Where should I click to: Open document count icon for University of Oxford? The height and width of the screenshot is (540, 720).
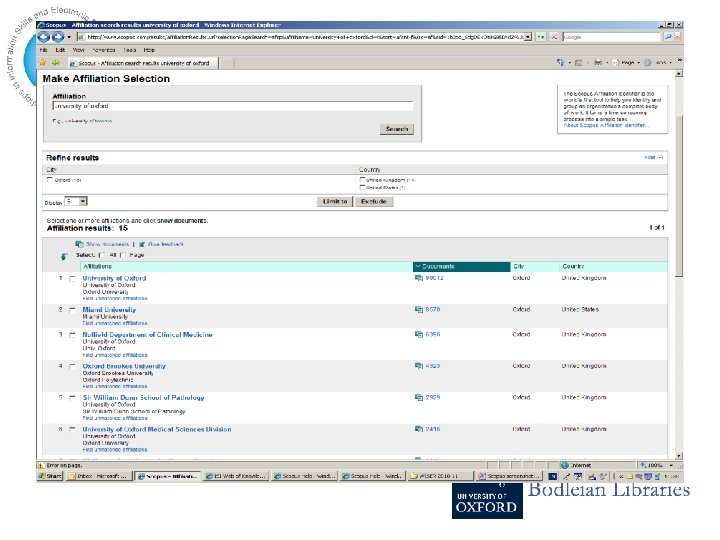tap(419, 278)
